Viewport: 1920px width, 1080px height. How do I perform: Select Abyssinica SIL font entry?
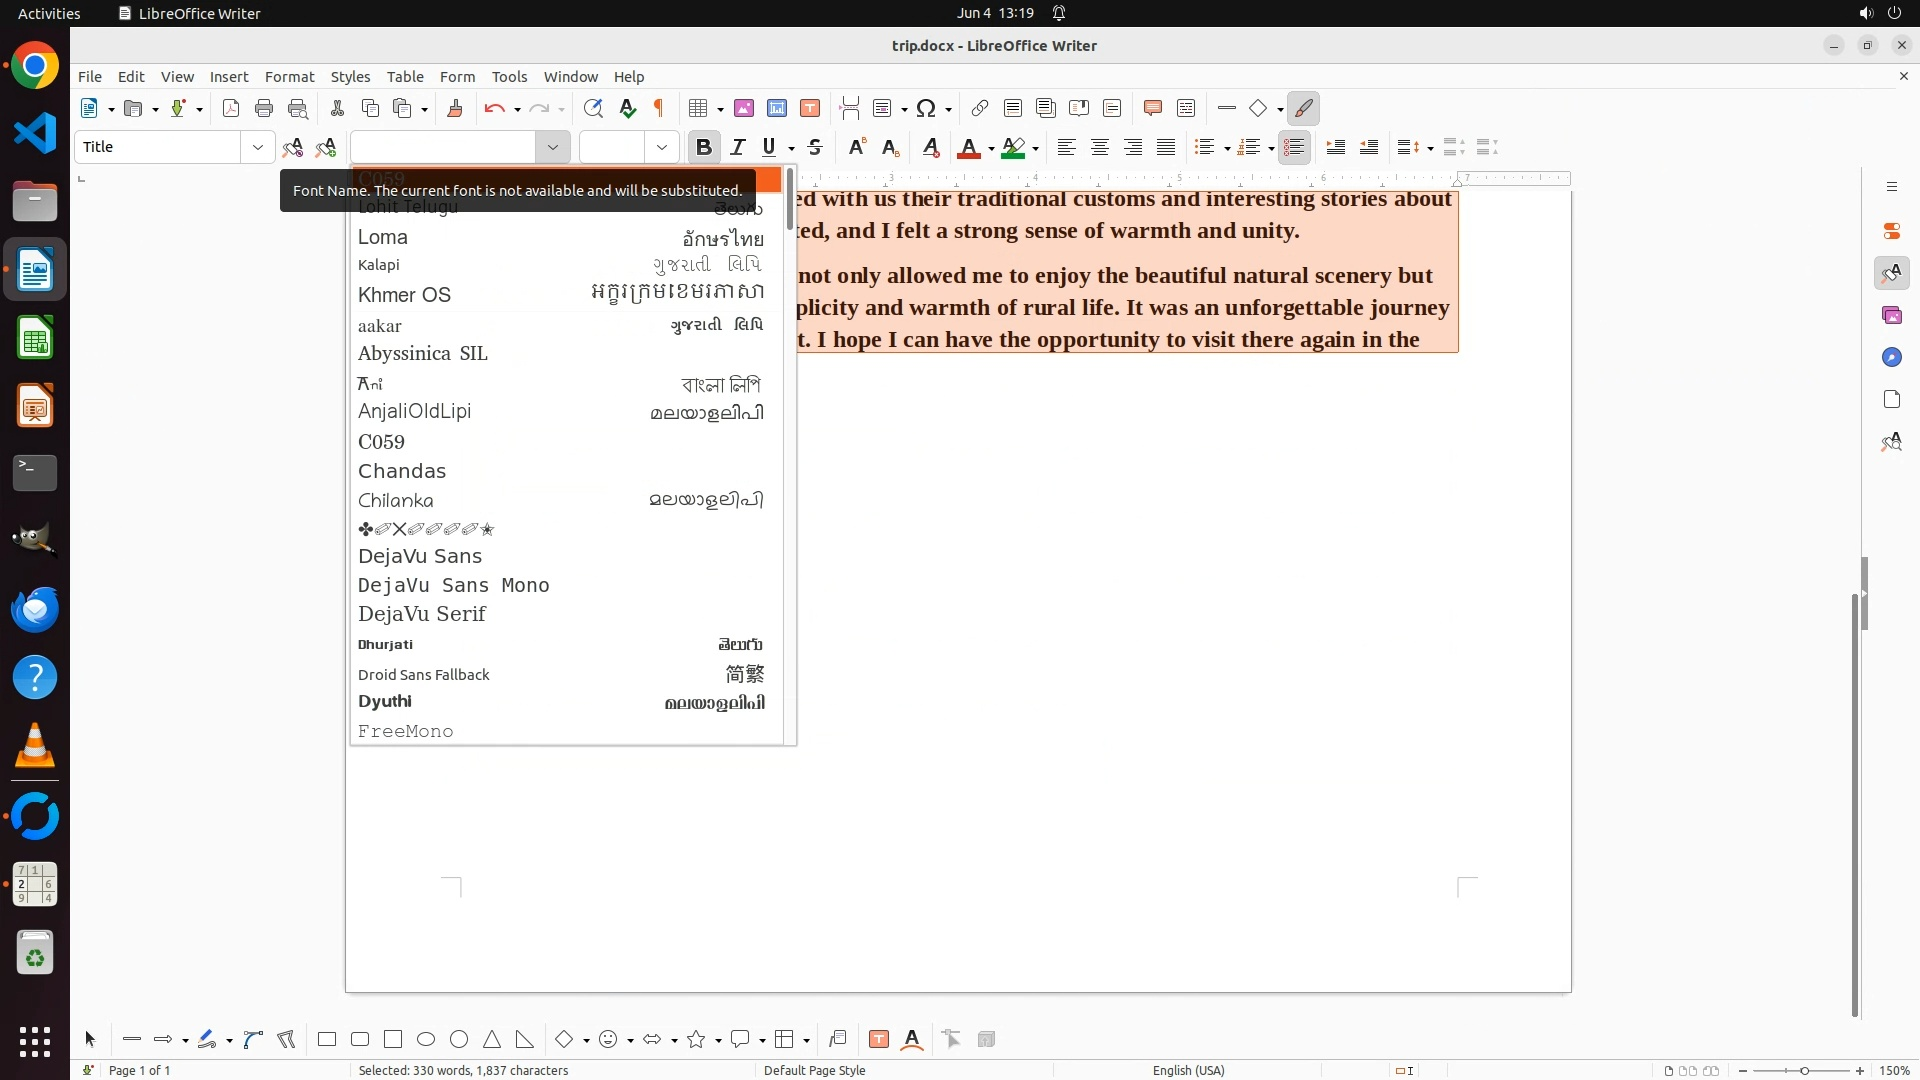[423, 353]
